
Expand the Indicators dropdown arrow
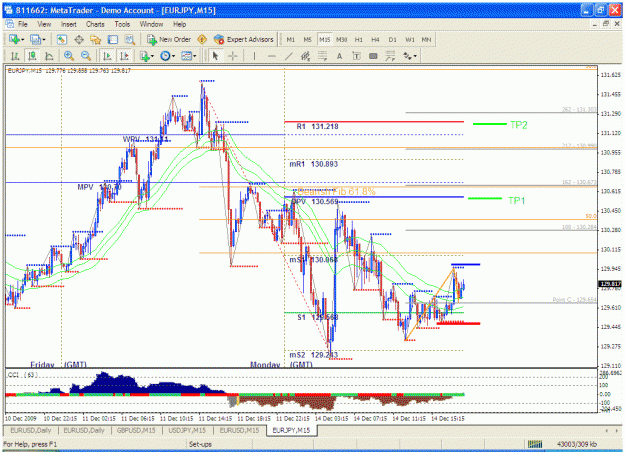click(152, 57)
